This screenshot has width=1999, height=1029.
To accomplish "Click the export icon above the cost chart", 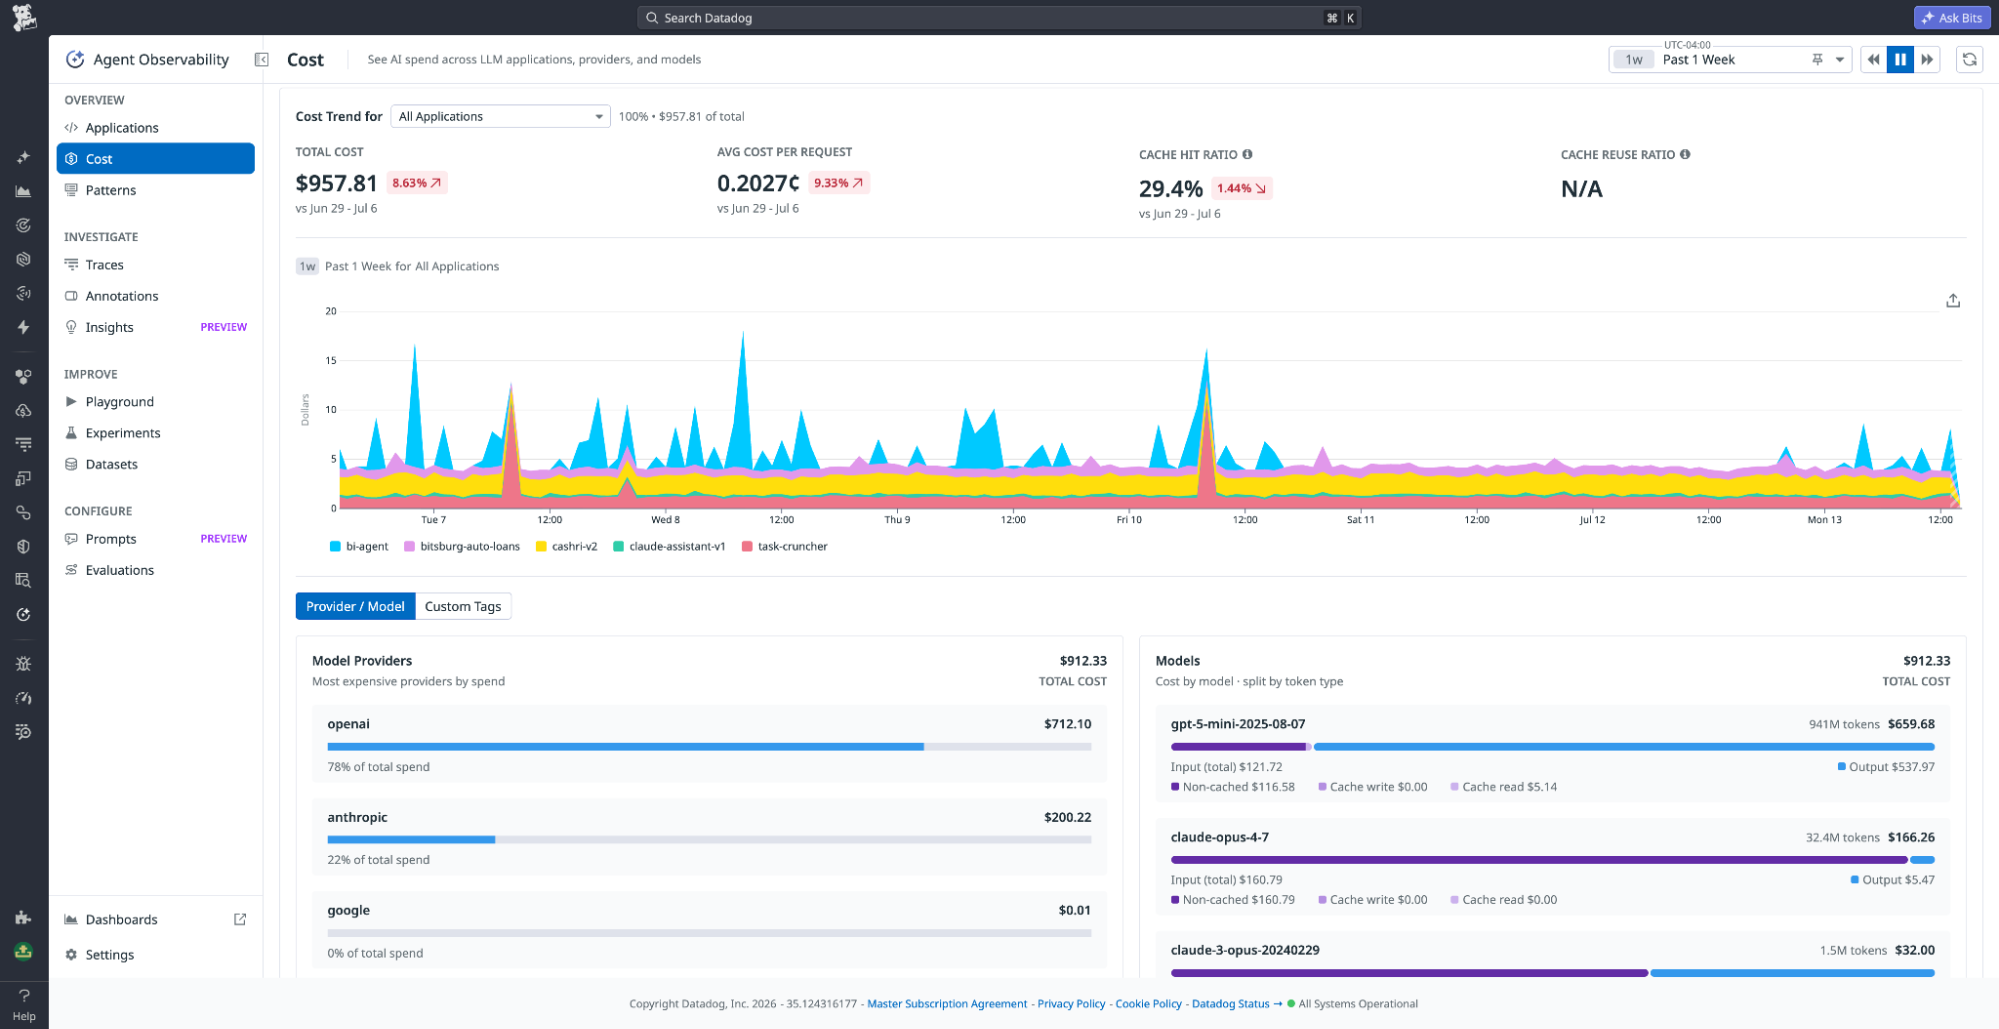I will point(1952,301).
